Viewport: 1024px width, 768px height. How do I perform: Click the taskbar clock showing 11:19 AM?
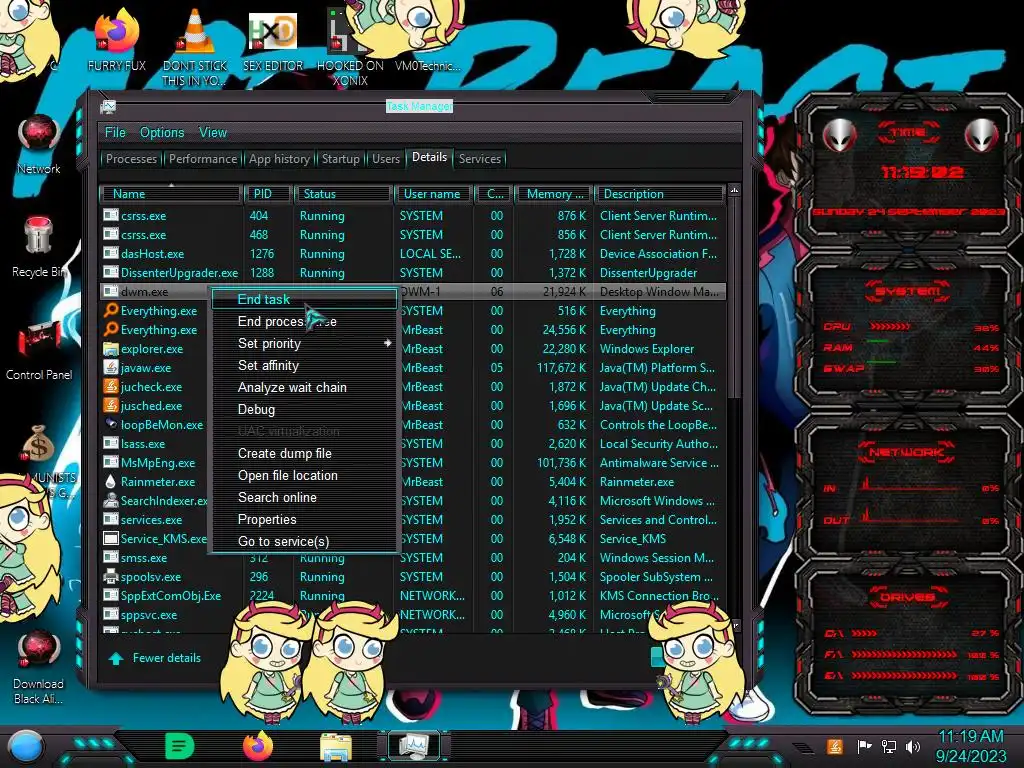[971, 746]
